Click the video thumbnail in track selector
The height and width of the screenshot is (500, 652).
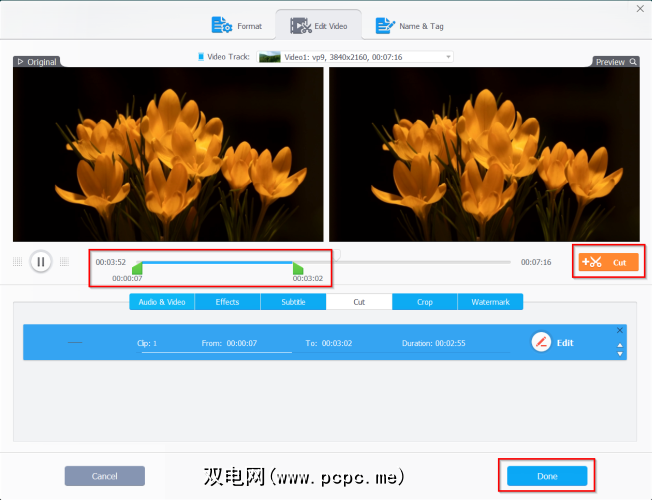(x=269, y=57)
